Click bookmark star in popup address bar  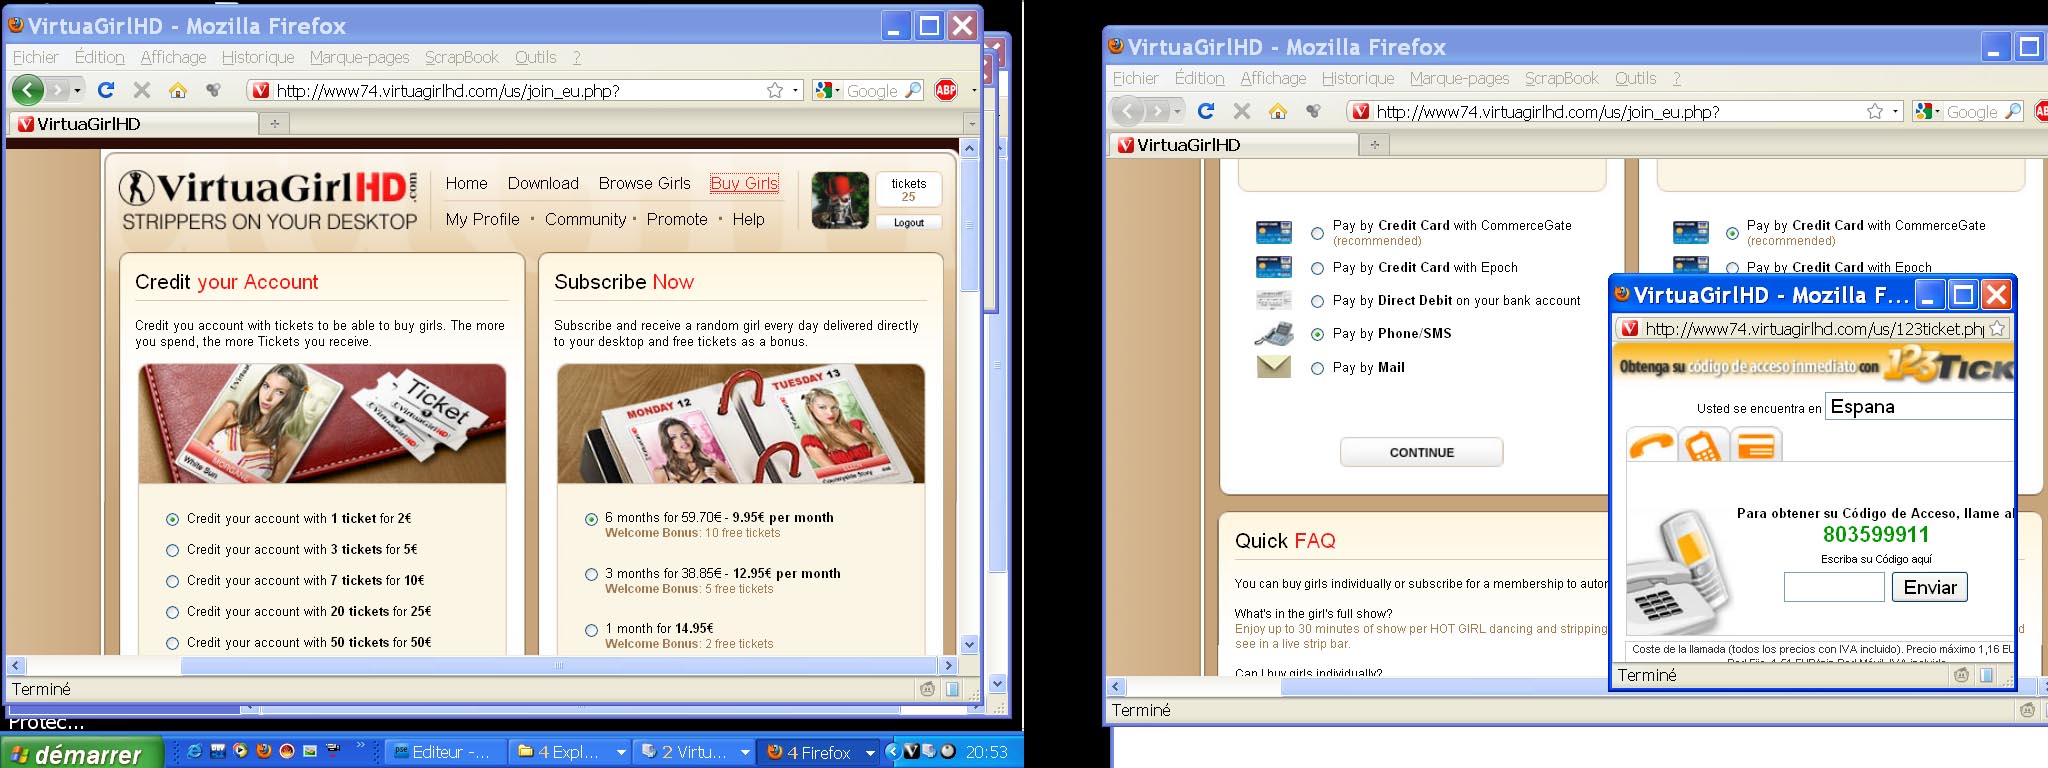coord(1997,328)
